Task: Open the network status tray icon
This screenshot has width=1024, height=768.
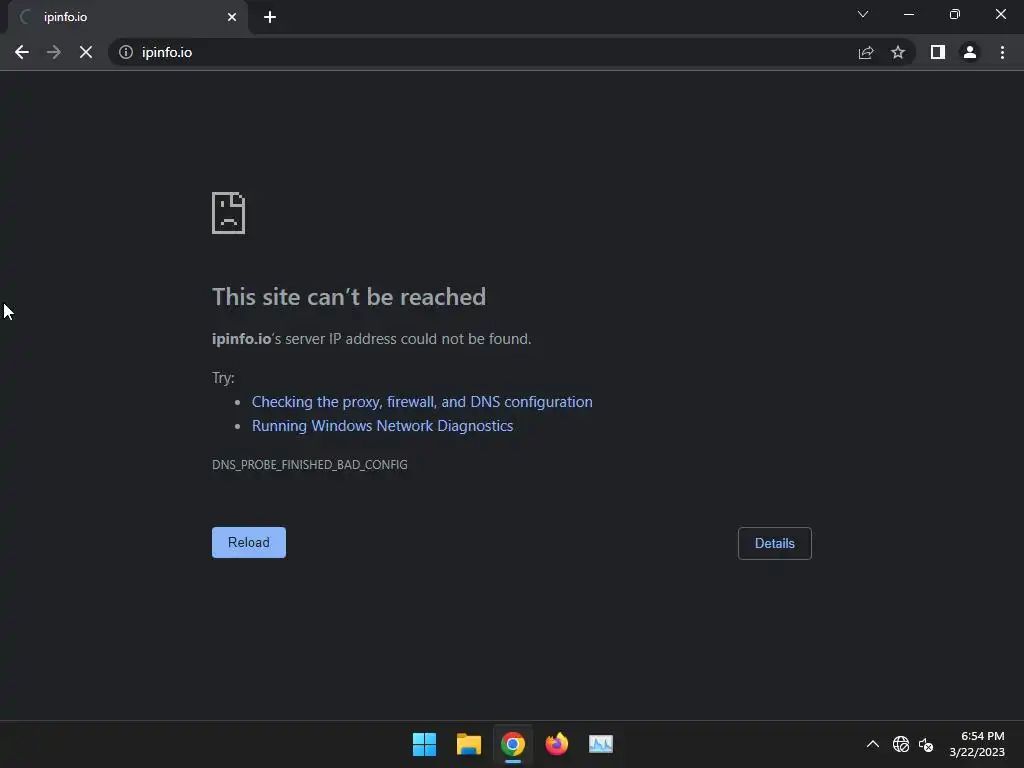Action: [901, 744]
